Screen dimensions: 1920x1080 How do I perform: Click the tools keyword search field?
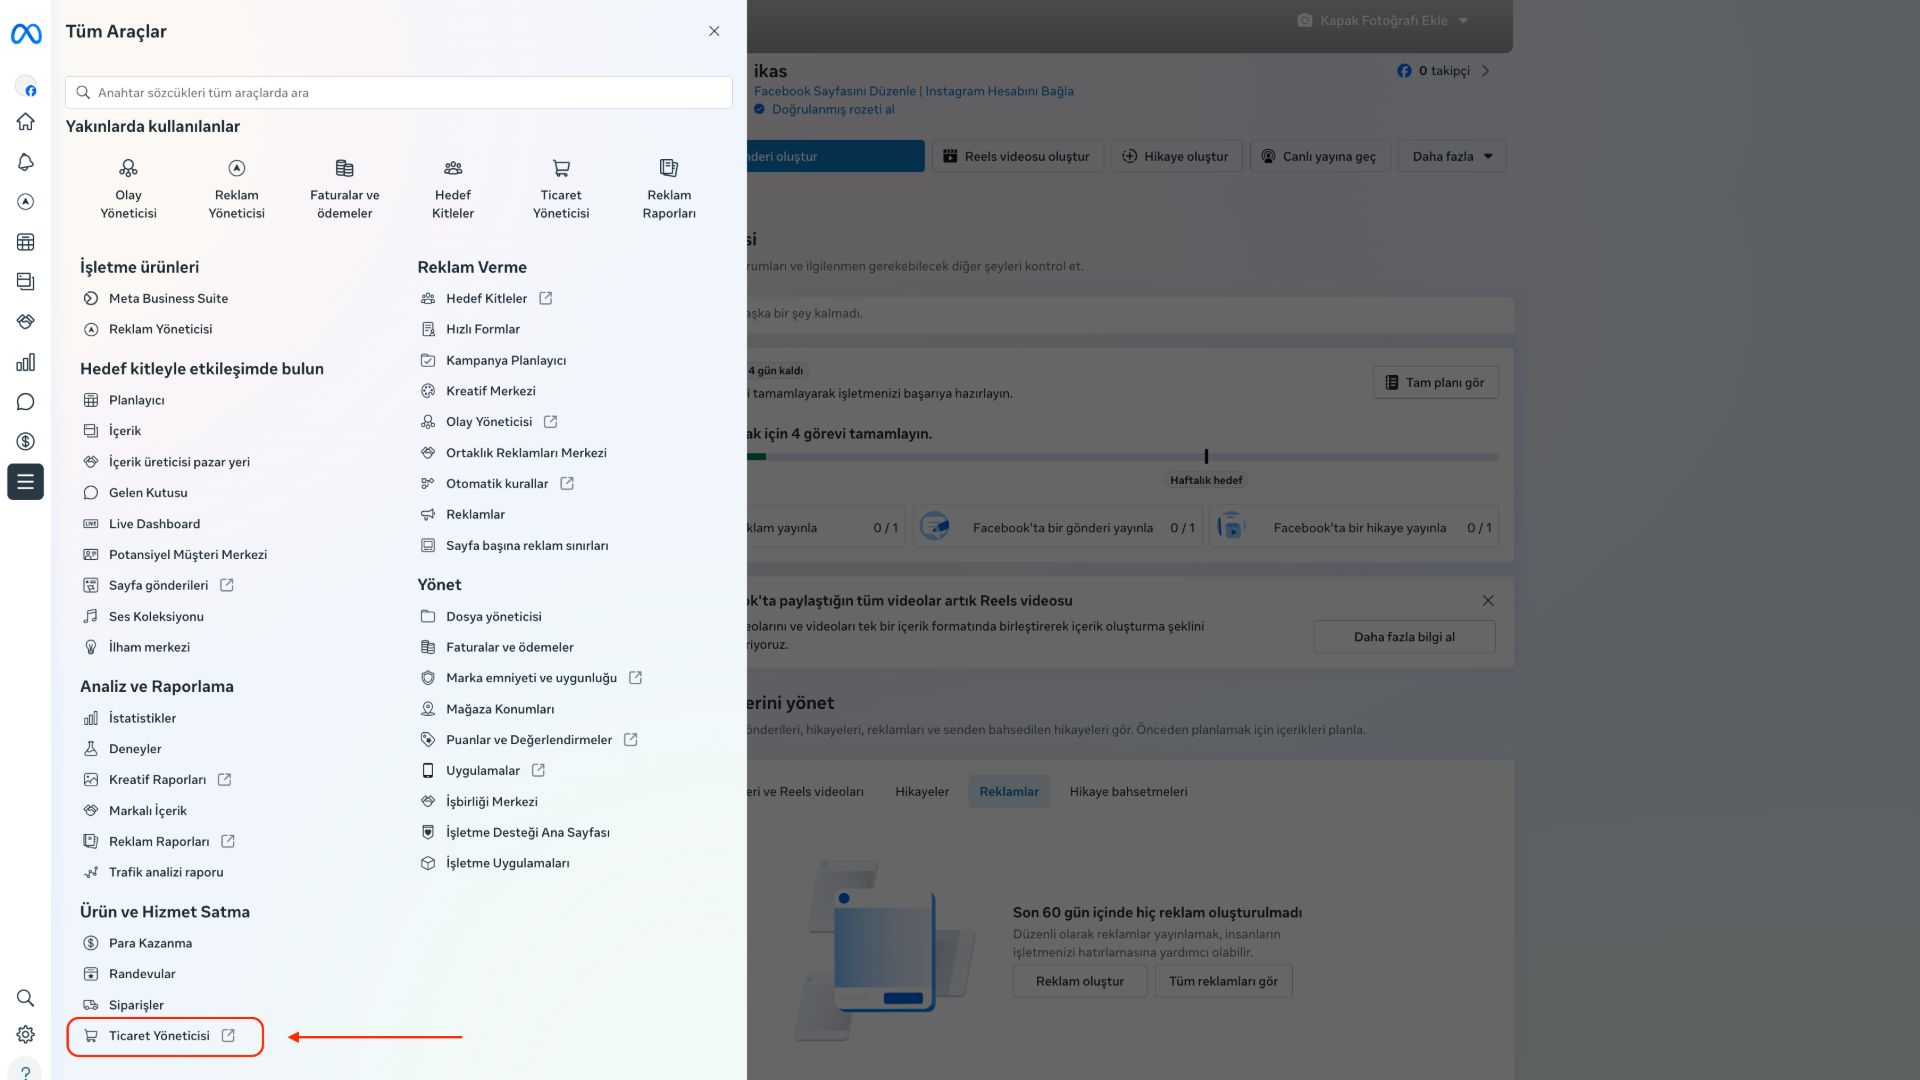[399, 92]
